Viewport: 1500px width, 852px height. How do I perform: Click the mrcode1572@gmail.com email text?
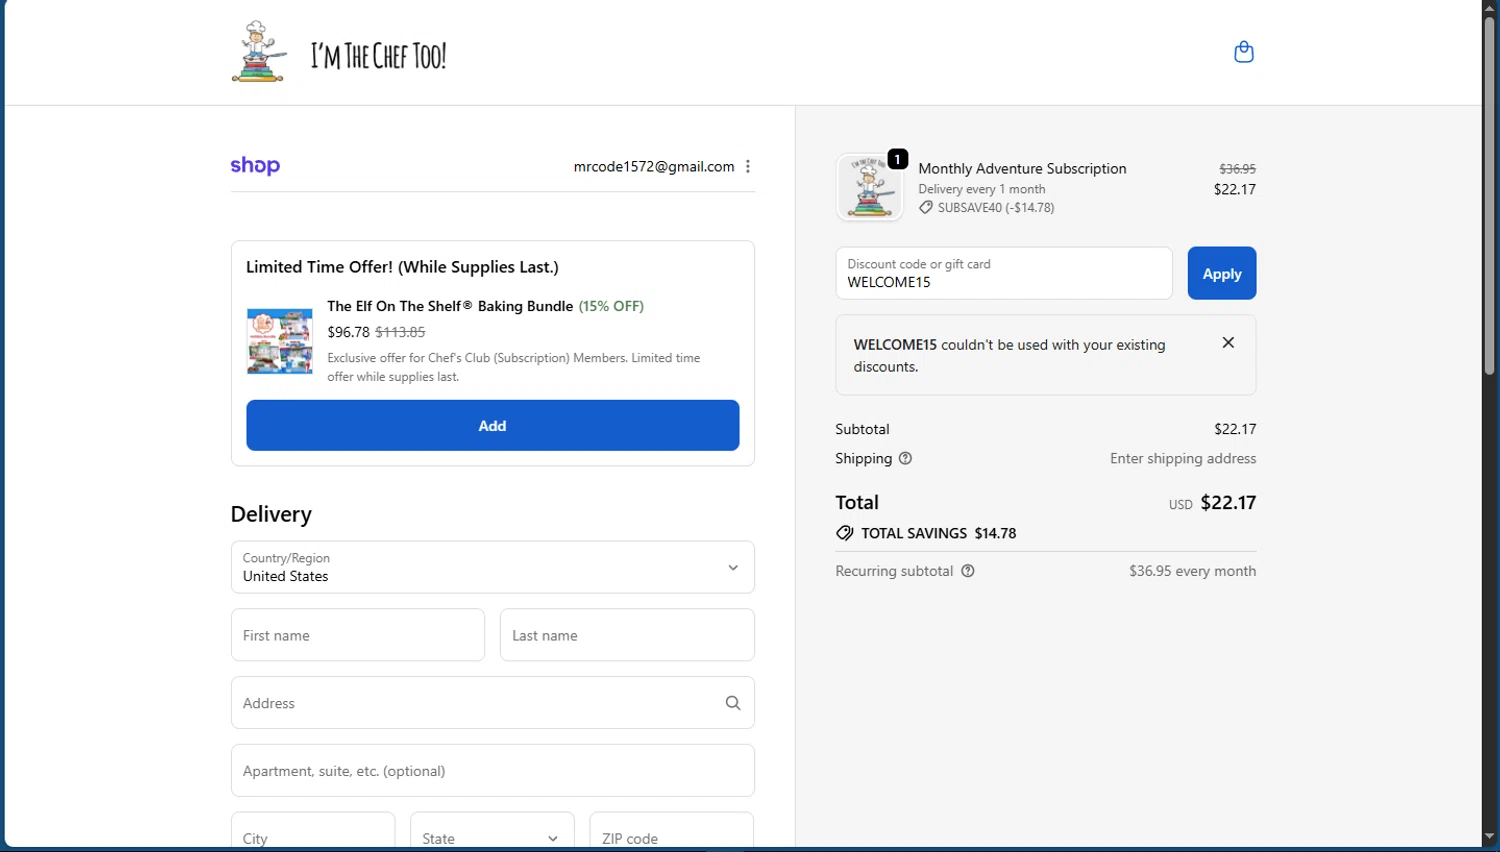[654, 167]
